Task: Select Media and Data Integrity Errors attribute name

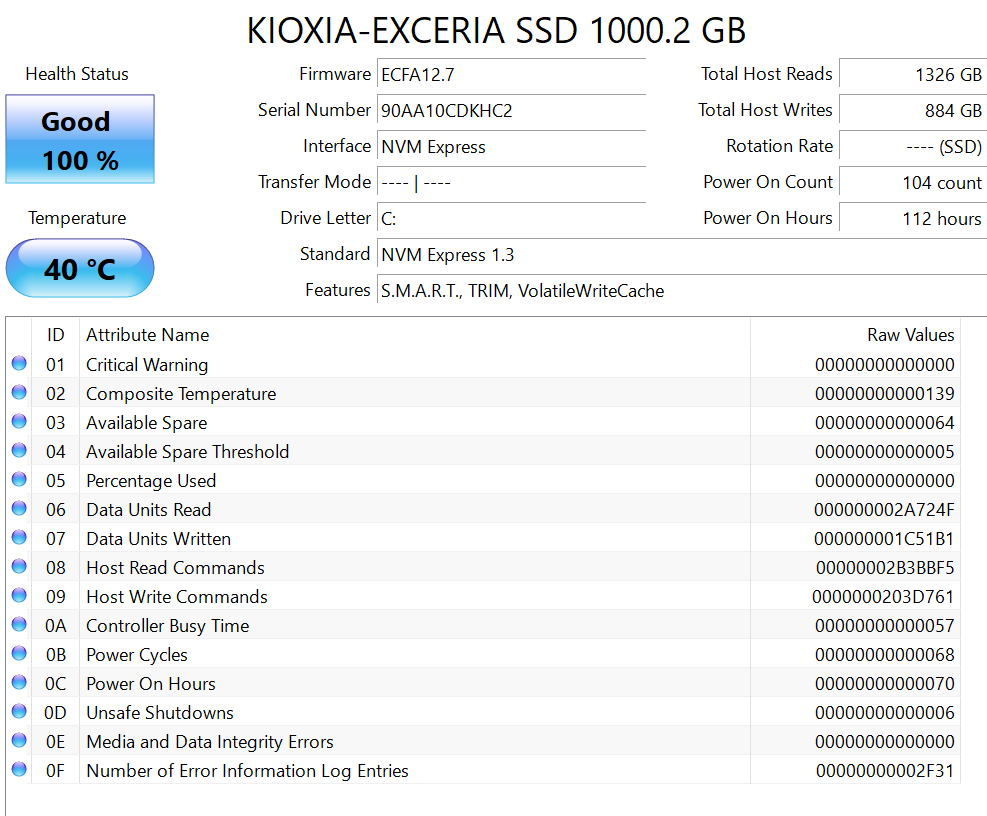Action: 210,741
